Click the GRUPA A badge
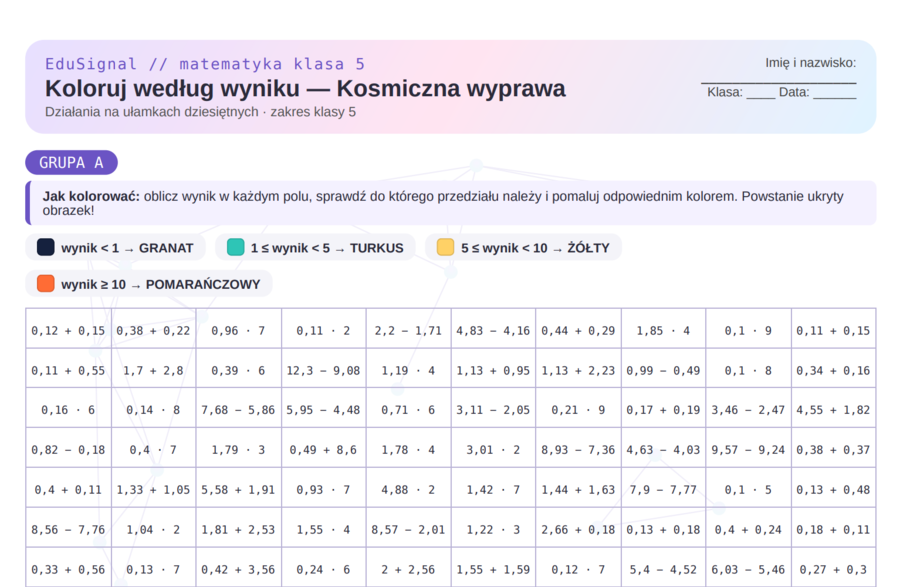Viewport: 900px width, 587px height. 71,162
